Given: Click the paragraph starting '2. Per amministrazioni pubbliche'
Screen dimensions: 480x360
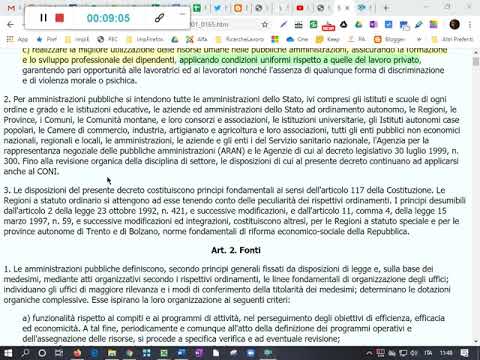Looking at the screenshot, I should tap(232, 135).
